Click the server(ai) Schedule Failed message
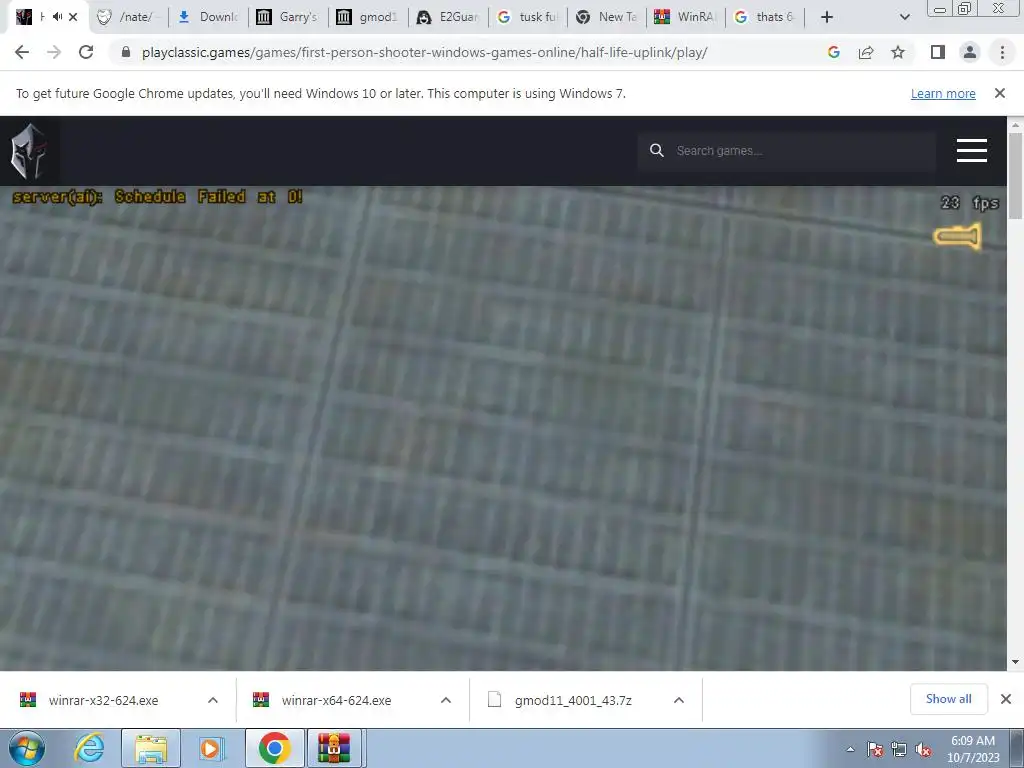The image size is (1024, 768). pyautogui.click(x=157, y=197)
